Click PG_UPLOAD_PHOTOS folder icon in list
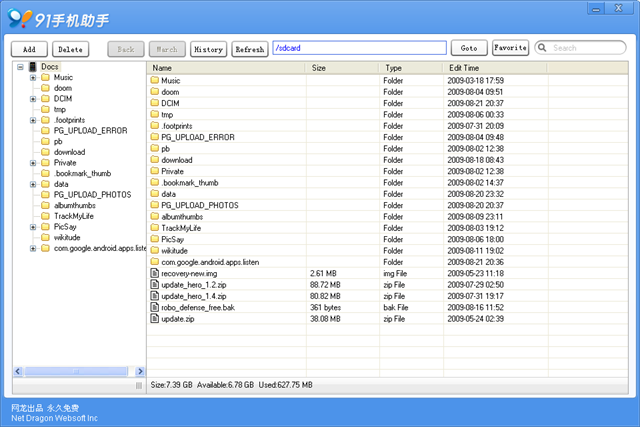 pyautogui.click(x=155, y=205)
